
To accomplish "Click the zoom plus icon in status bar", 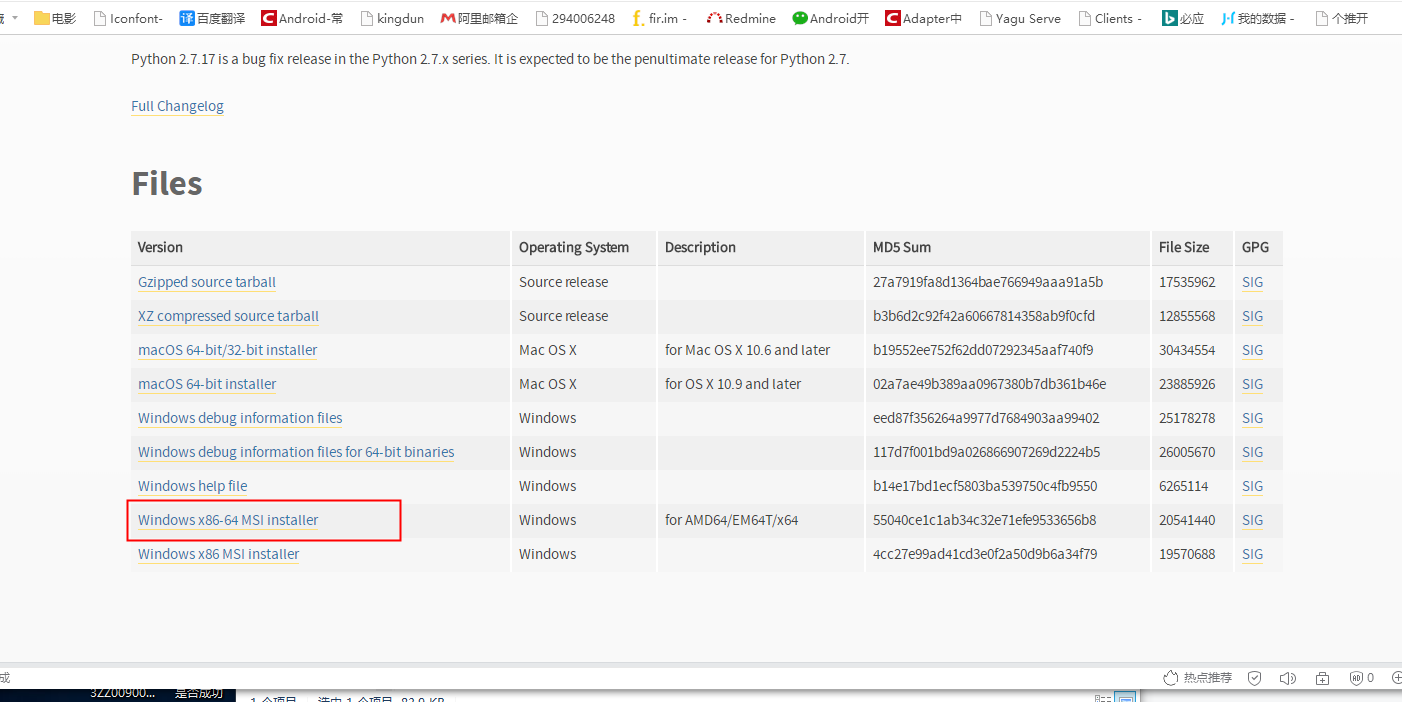I will (x=1396, y=678).
